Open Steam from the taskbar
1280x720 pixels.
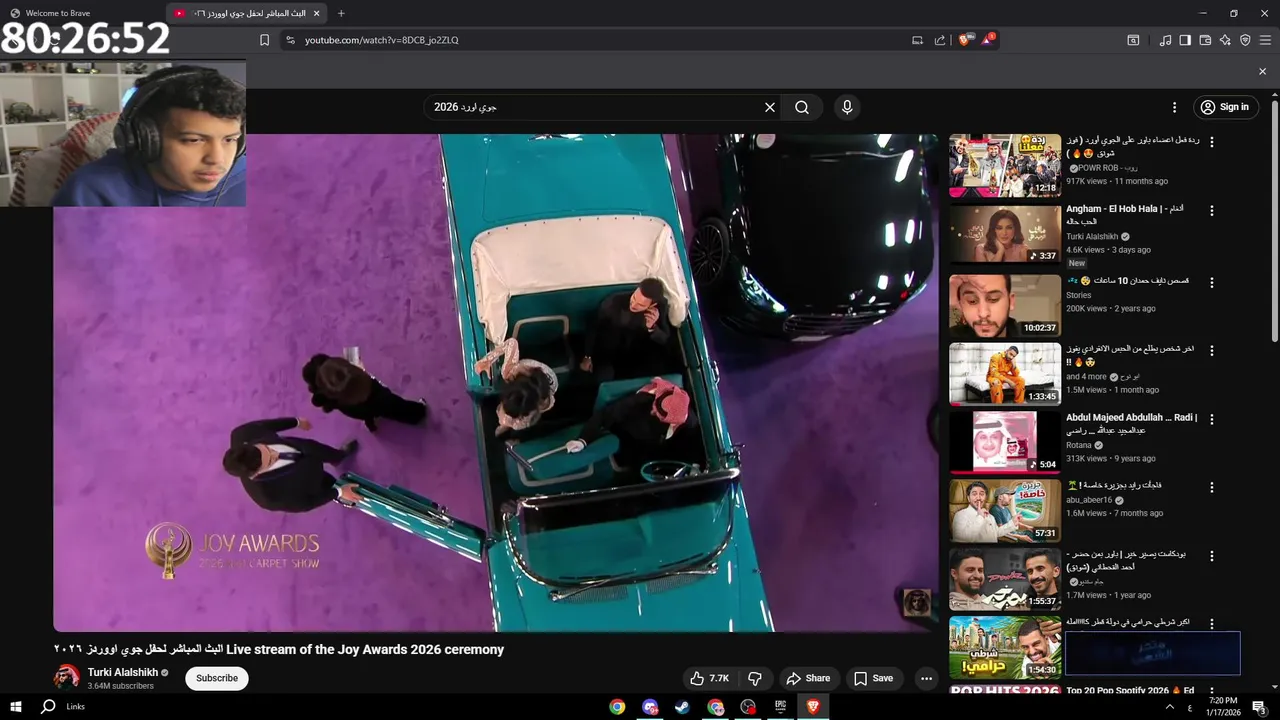click(x=682, y=707)
